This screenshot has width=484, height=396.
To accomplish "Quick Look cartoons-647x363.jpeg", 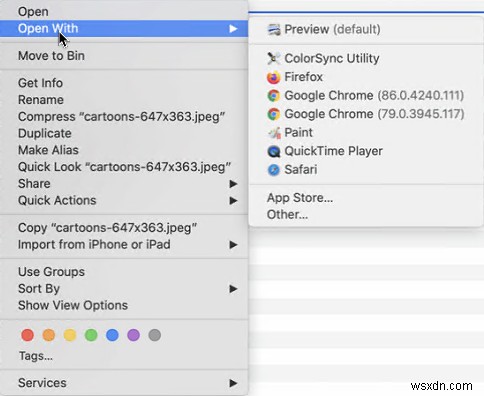I will [124, 167].
